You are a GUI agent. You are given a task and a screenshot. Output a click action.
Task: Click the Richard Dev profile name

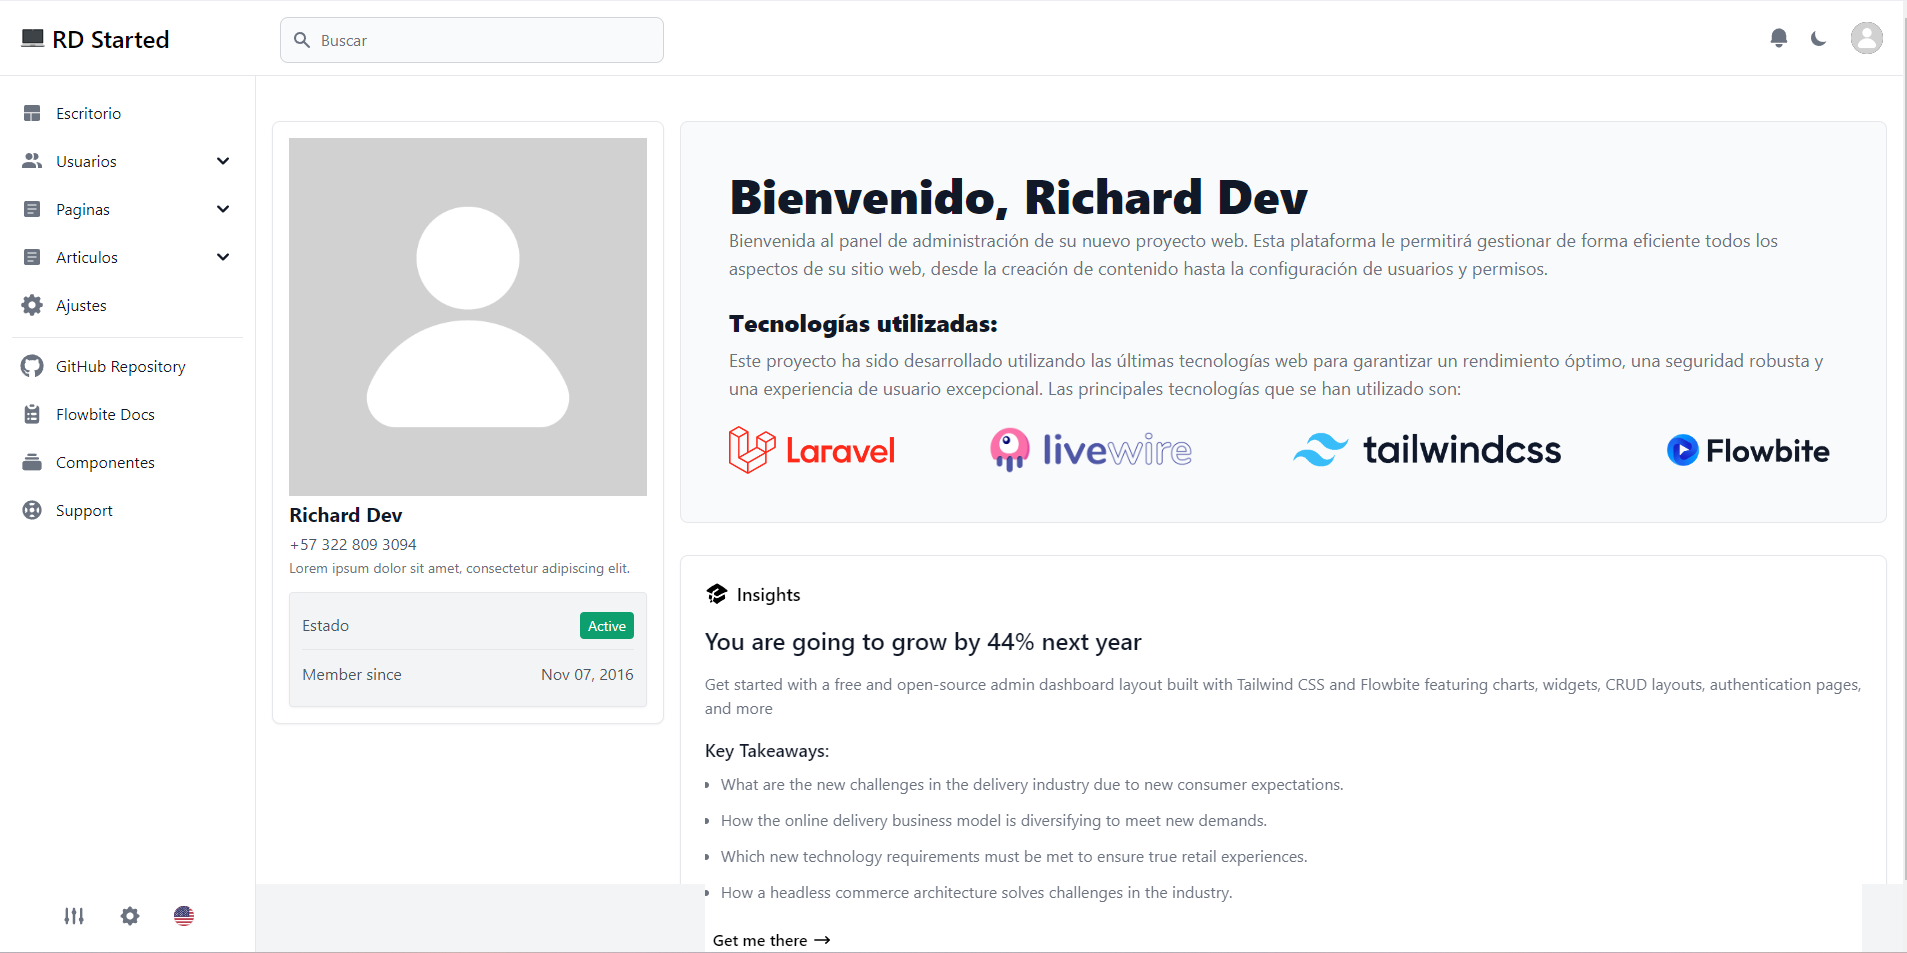coord(346,515)
